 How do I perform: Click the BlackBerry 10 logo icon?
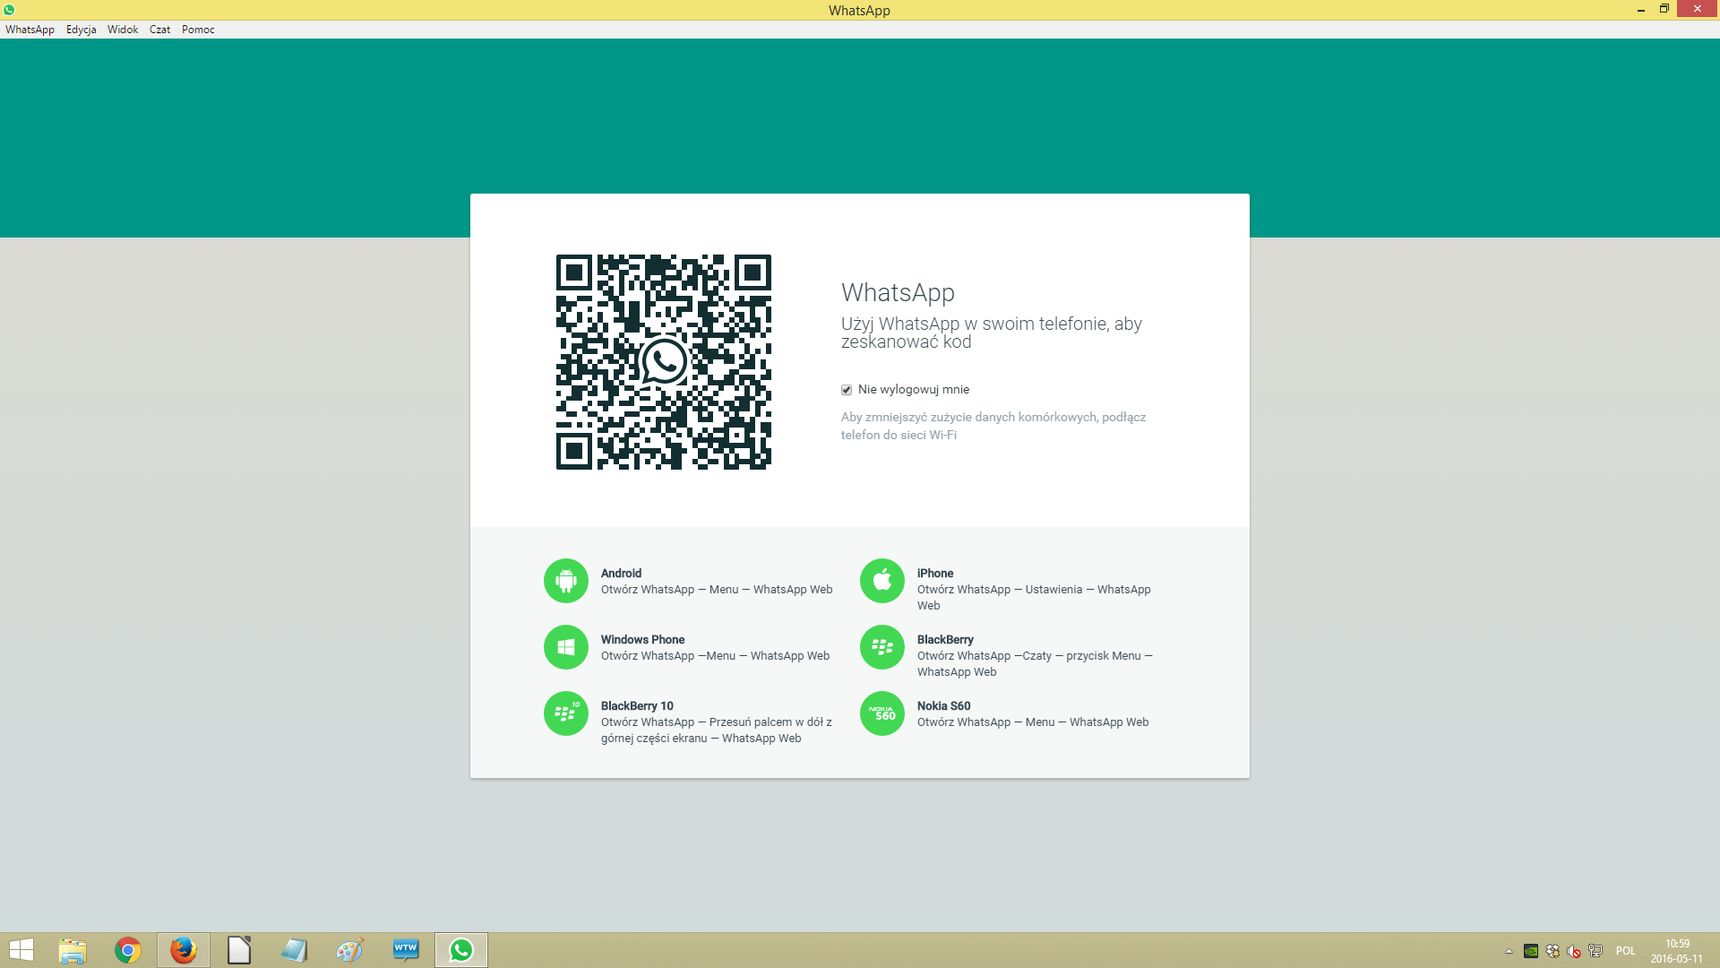[566, 714]
